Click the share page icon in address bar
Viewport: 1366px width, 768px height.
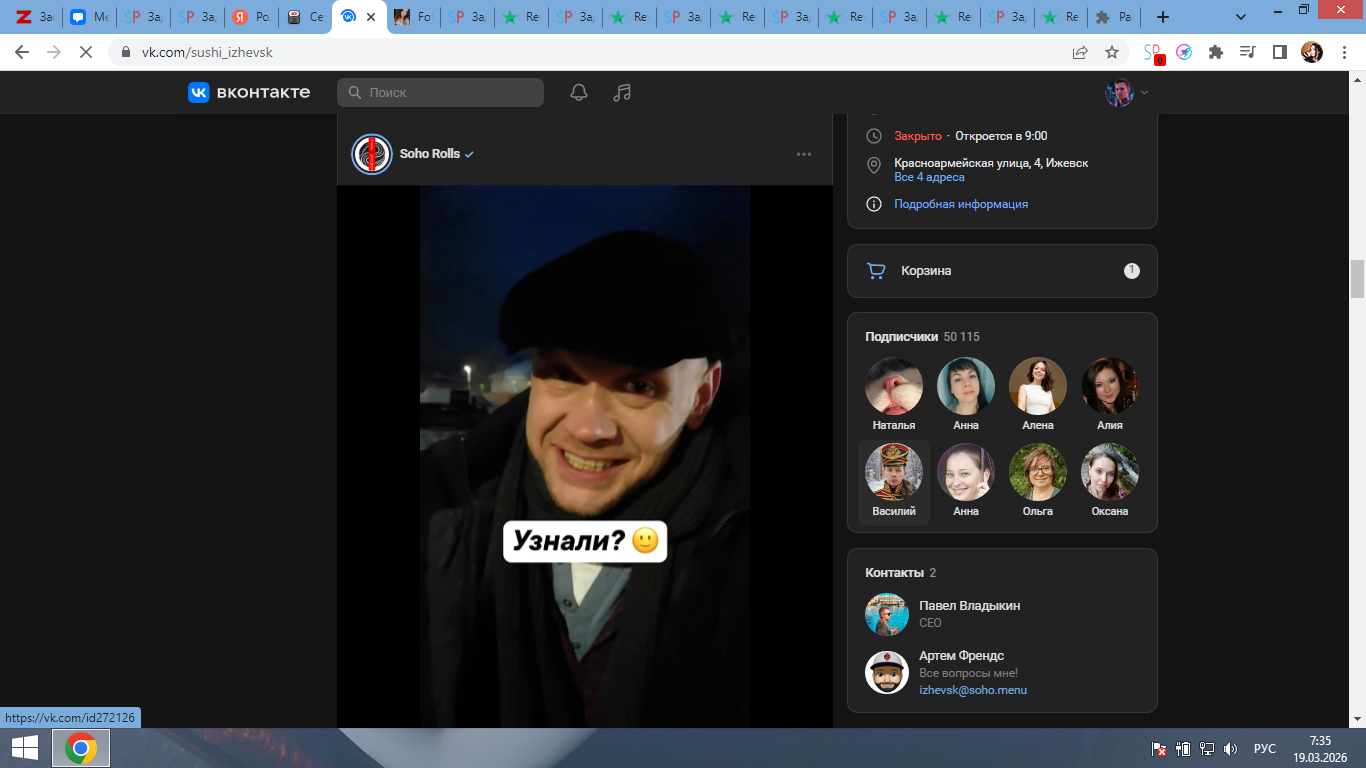click(1080, 52)
